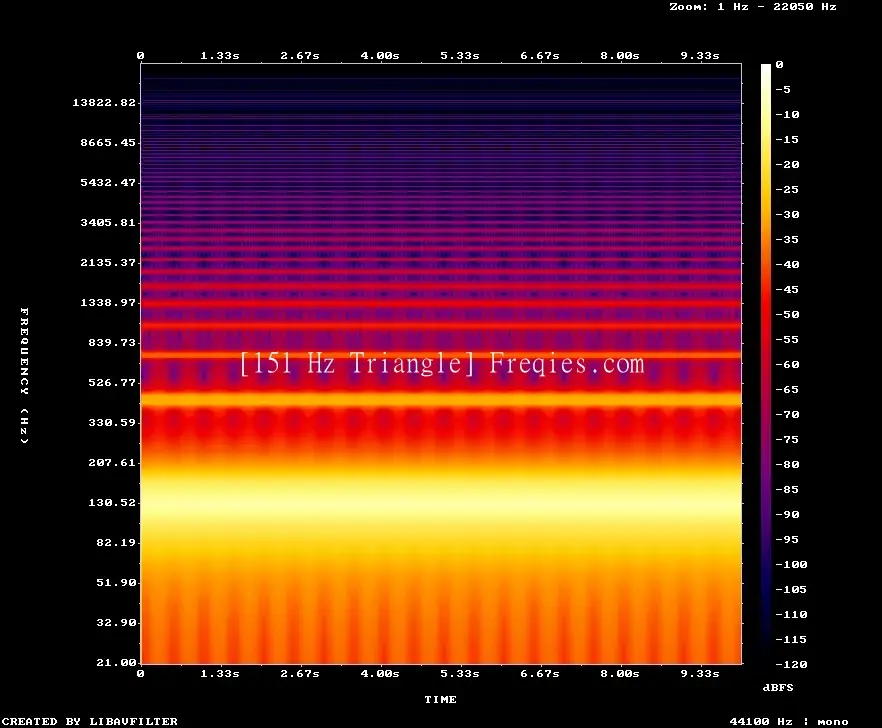Screen dimensions: 882x728
Task: Select the 3405.81 frequency label
Action: point(108,222)
